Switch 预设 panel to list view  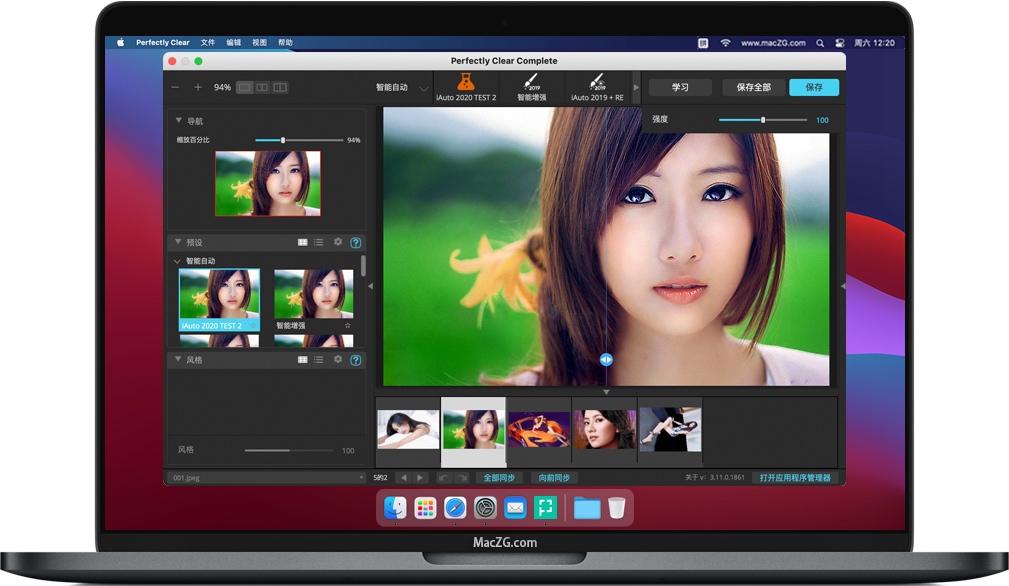319,242
